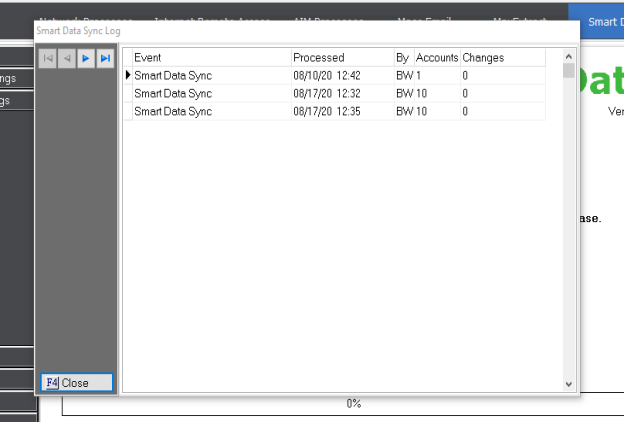Image resolution: width=624 pixels, height=422 pixels.
Task: Click the By column header
Action: pyautogui.click(x=402, y=58)
